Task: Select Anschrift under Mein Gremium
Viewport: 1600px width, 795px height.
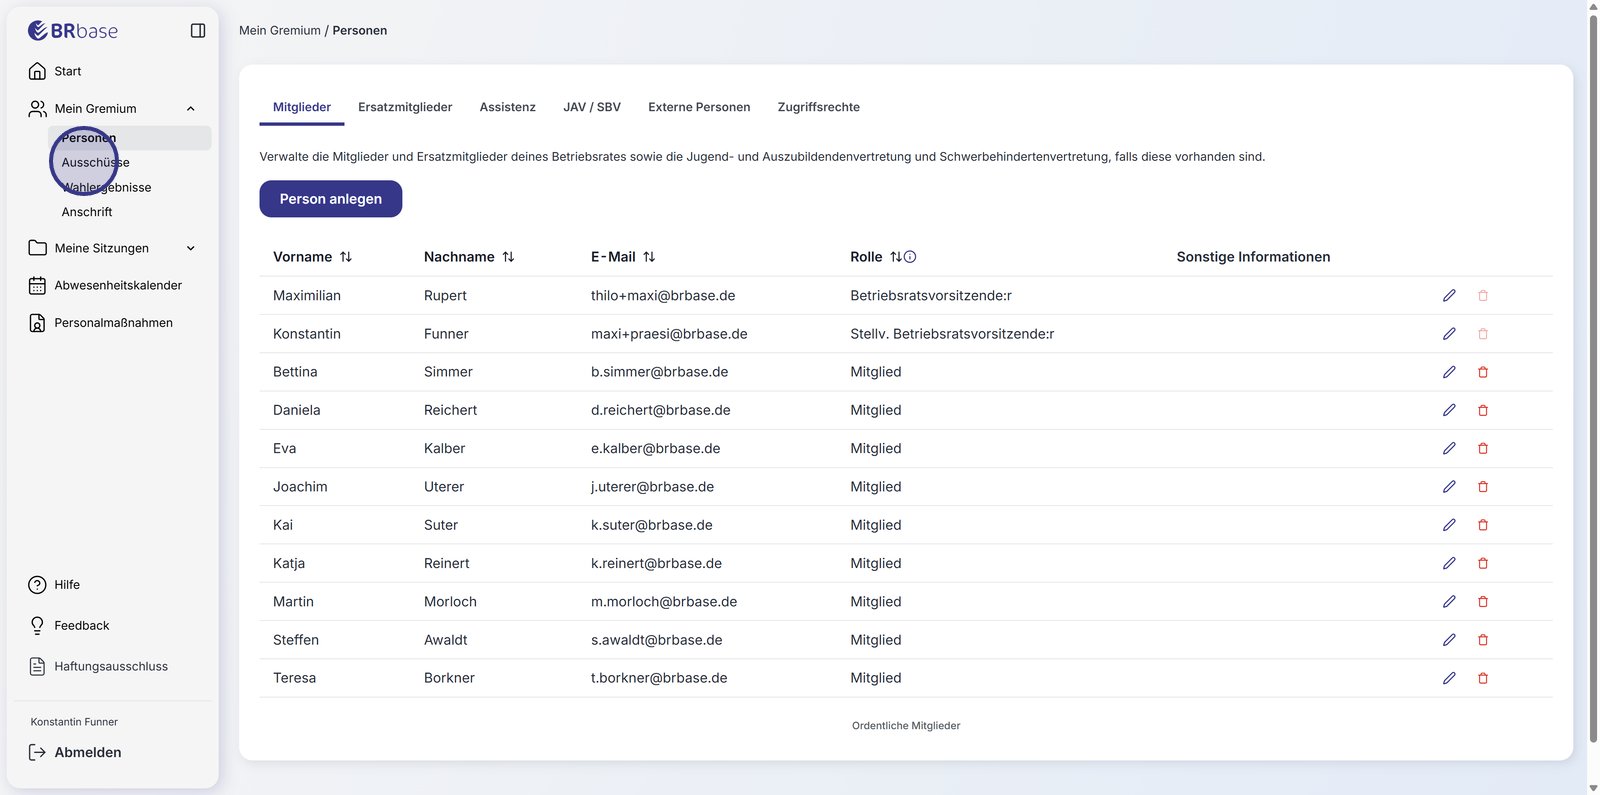Action: coord(87,212)
